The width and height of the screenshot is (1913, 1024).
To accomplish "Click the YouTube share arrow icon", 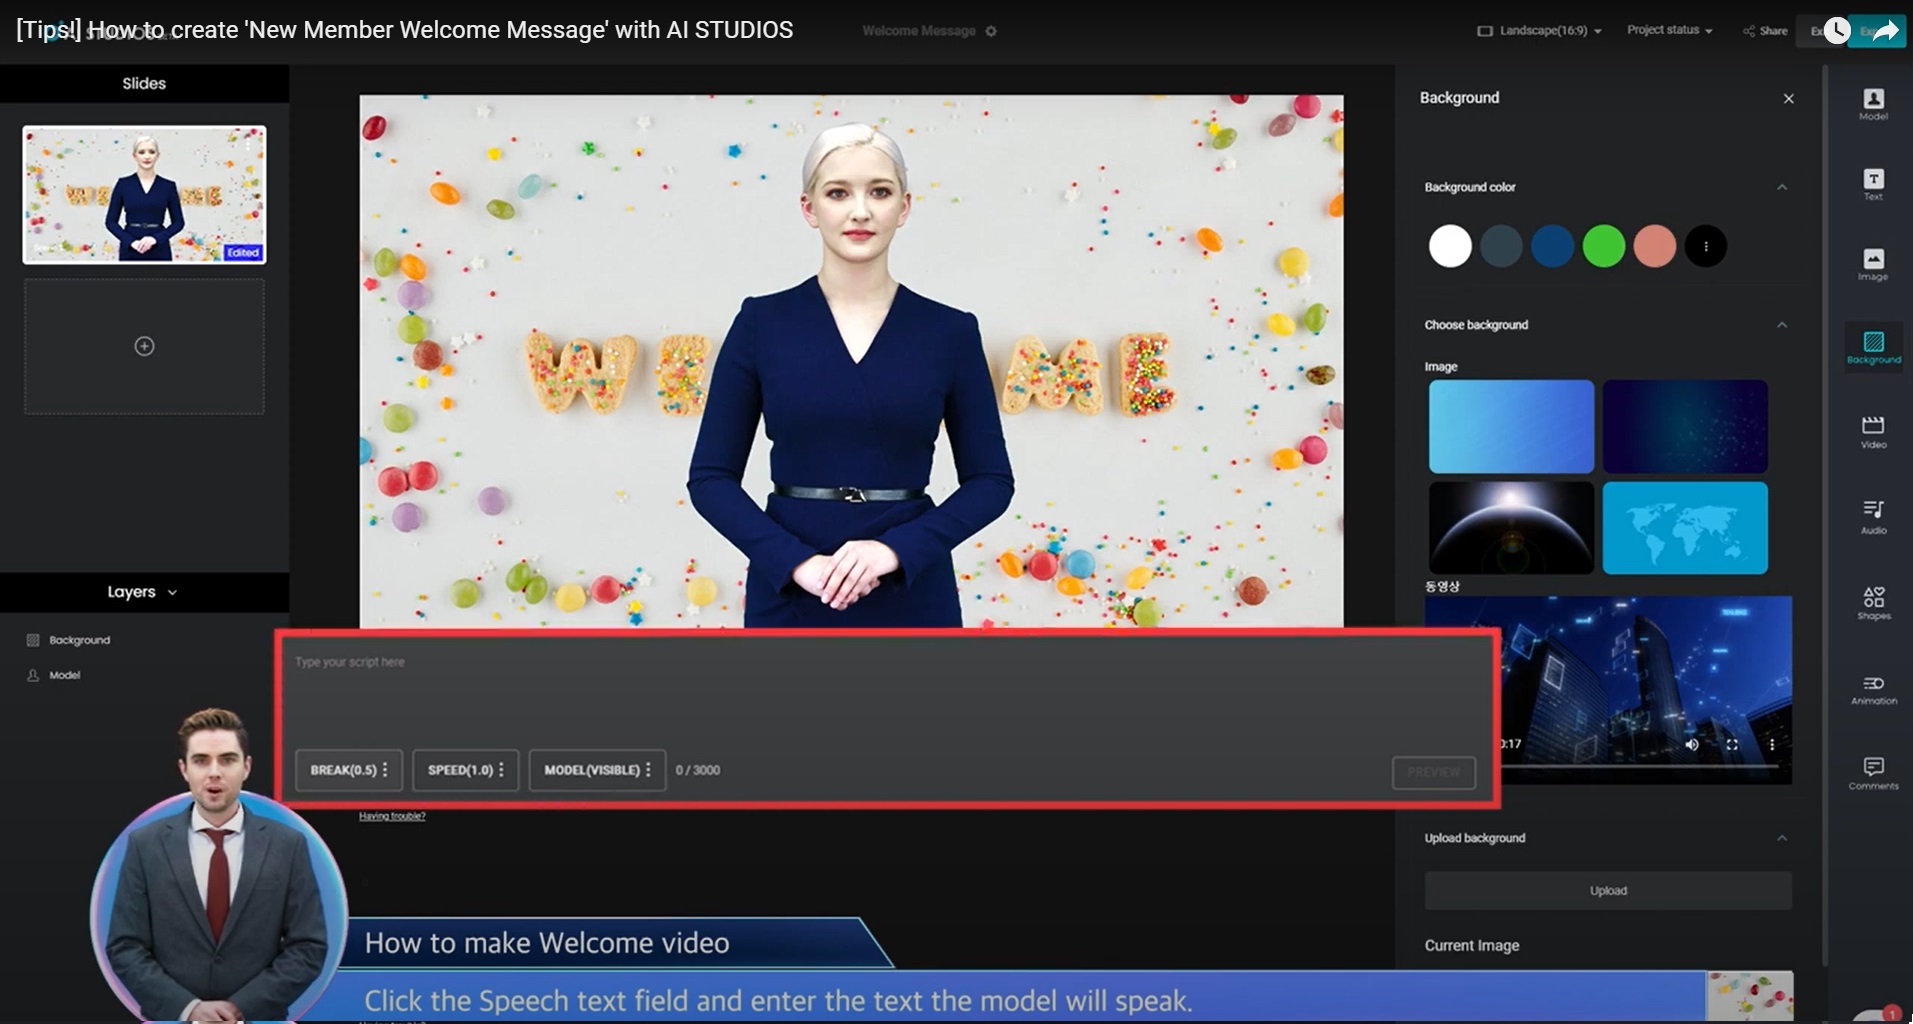I will point(1884,31).
